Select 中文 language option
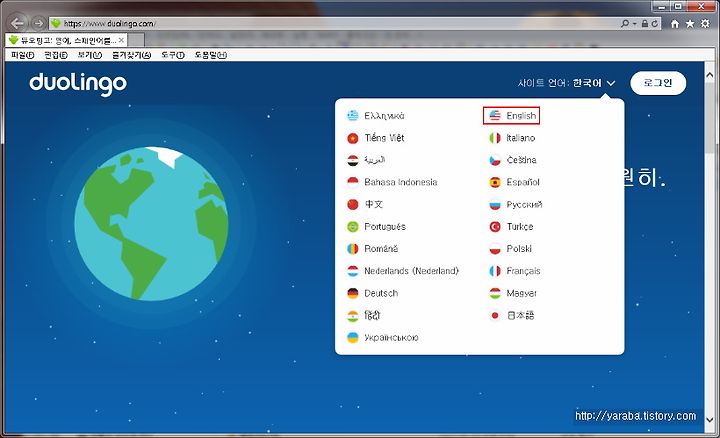 [373, 204]
